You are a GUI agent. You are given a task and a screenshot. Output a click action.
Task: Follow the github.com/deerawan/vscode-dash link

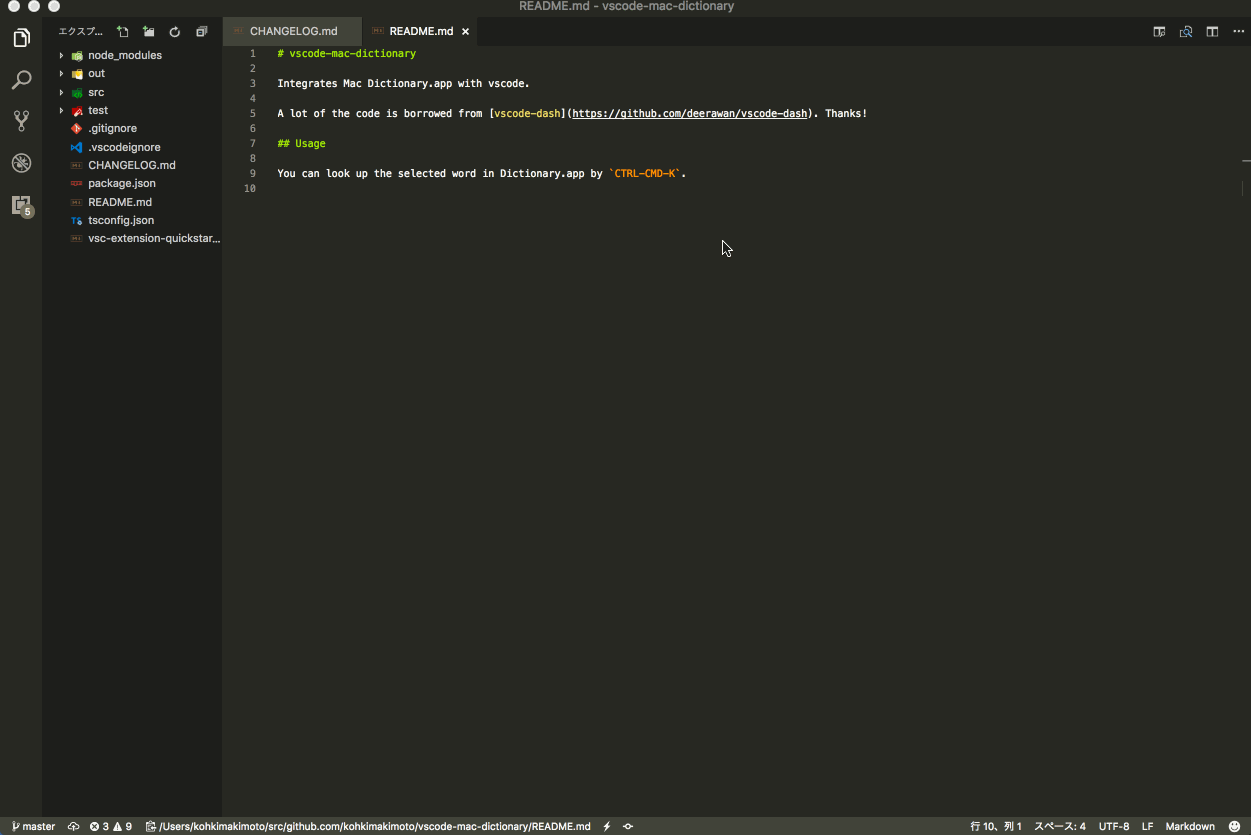coord(689,113)
